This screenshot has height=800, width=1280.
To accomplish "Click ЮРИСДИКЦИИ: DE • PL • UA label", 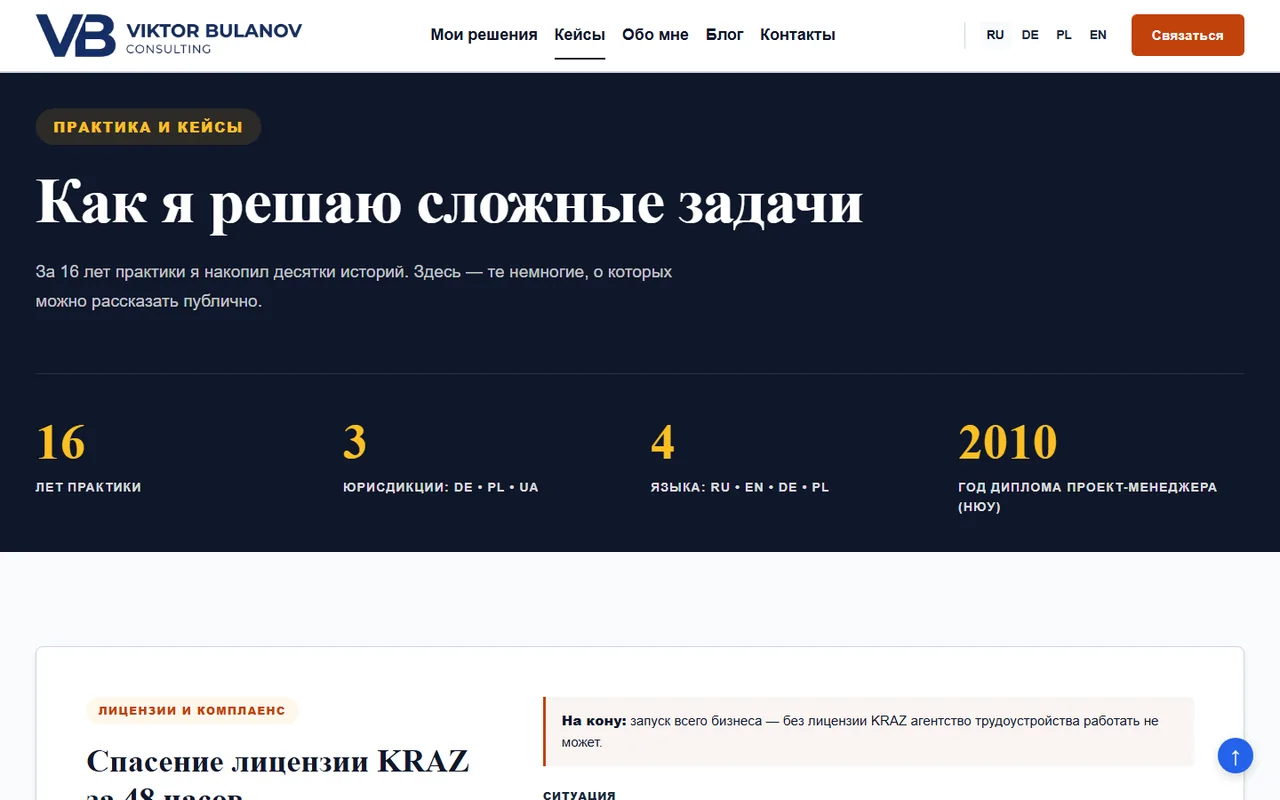I will (441, 487).
